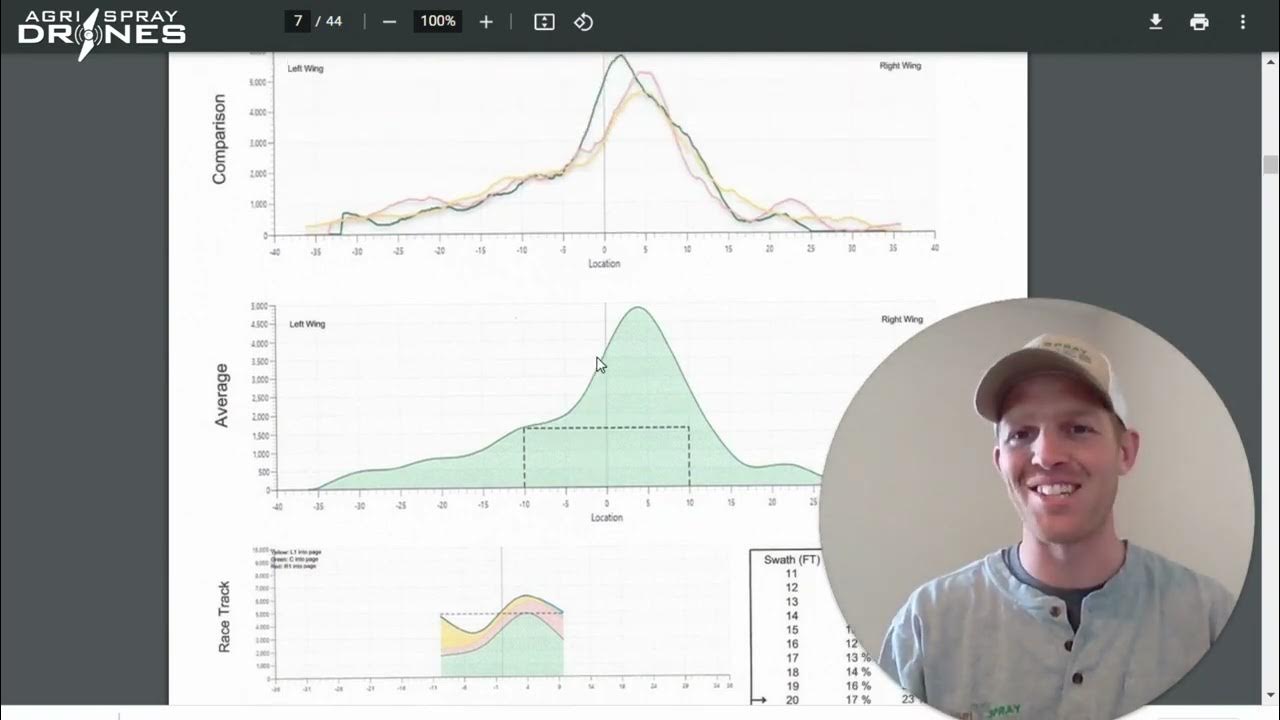Screen dimensions: 1280x720
Task: Click 'Location' axis title under Comparison chart
Action: tap(604, 264)
